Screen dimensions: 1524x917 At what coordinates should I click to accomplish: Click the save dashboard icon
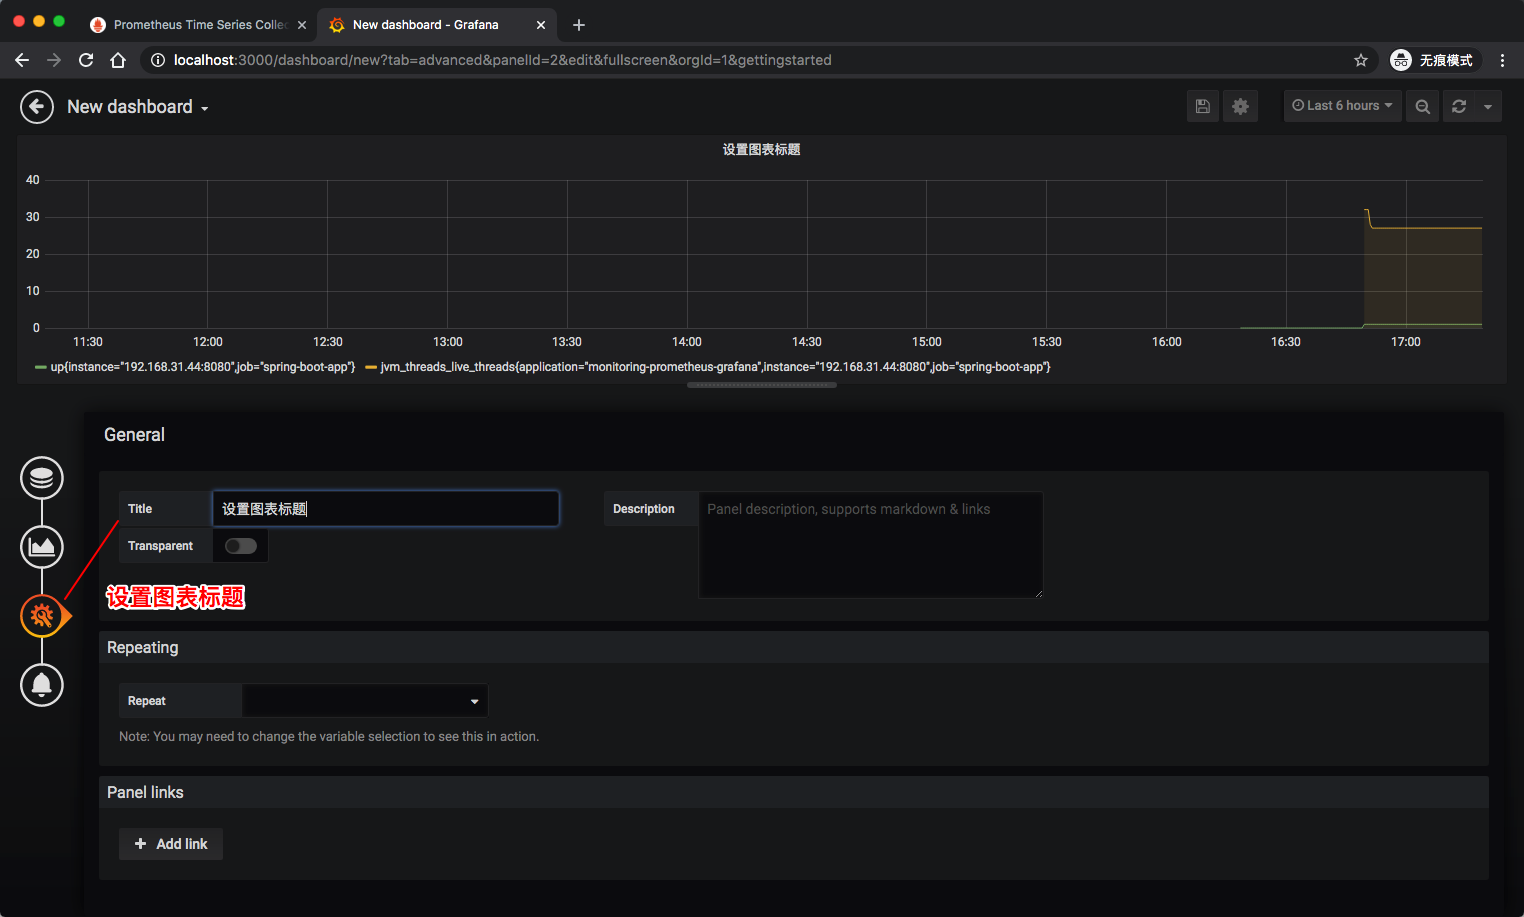1203,106
